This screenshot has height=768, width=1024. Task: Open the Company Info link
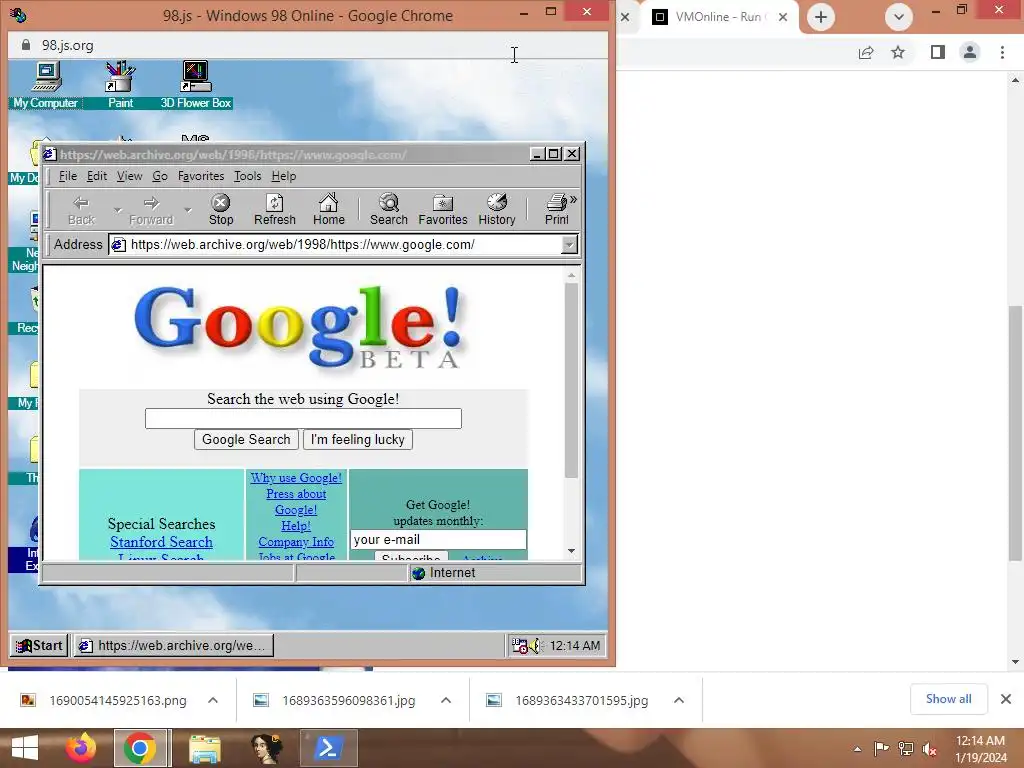click(x=296, y=542)
